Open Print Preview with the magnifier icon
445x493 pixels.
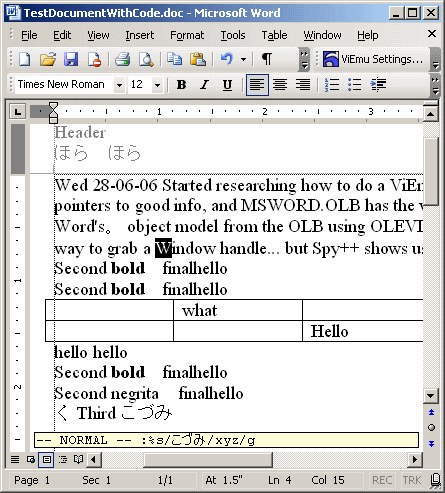point(146,59)
